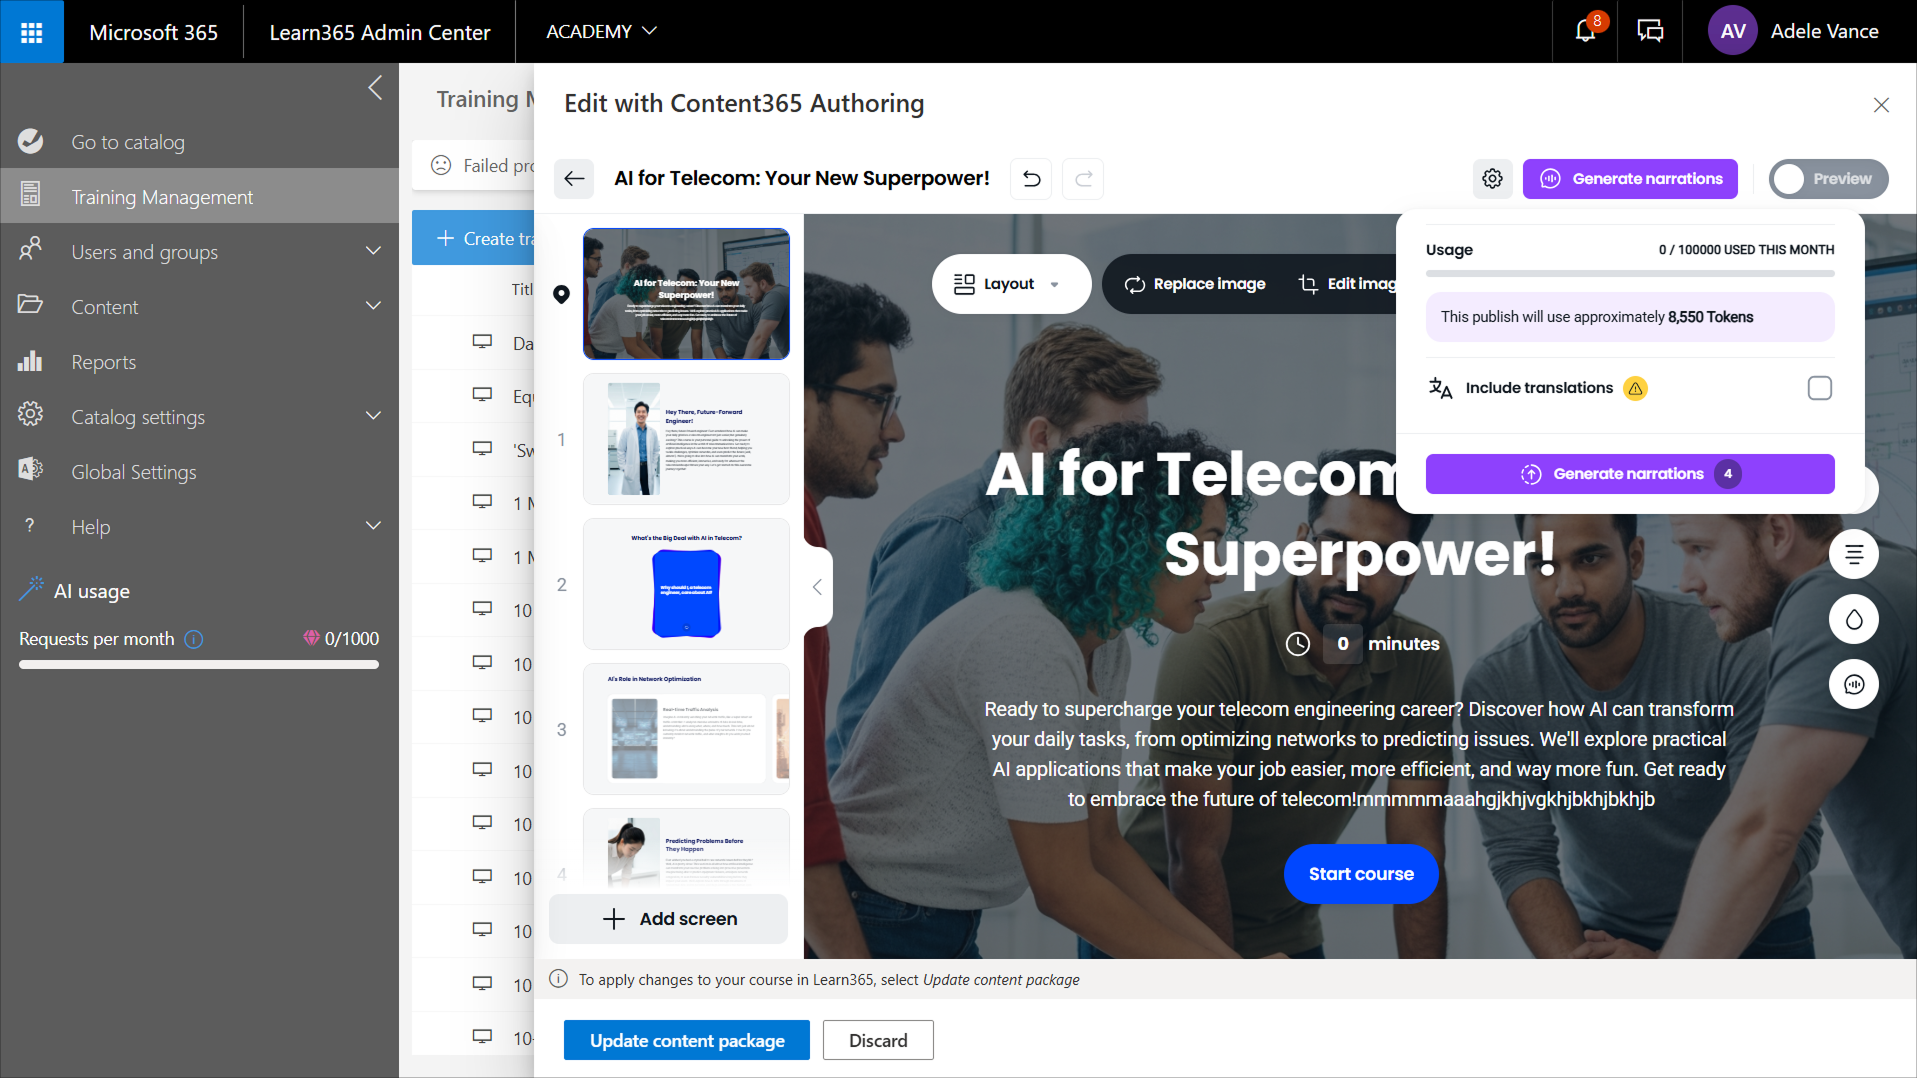Viewport: 1917px width, 1078px height.
Task: Select slide 2 thumbnail
Action: click(x=686, y=584)
